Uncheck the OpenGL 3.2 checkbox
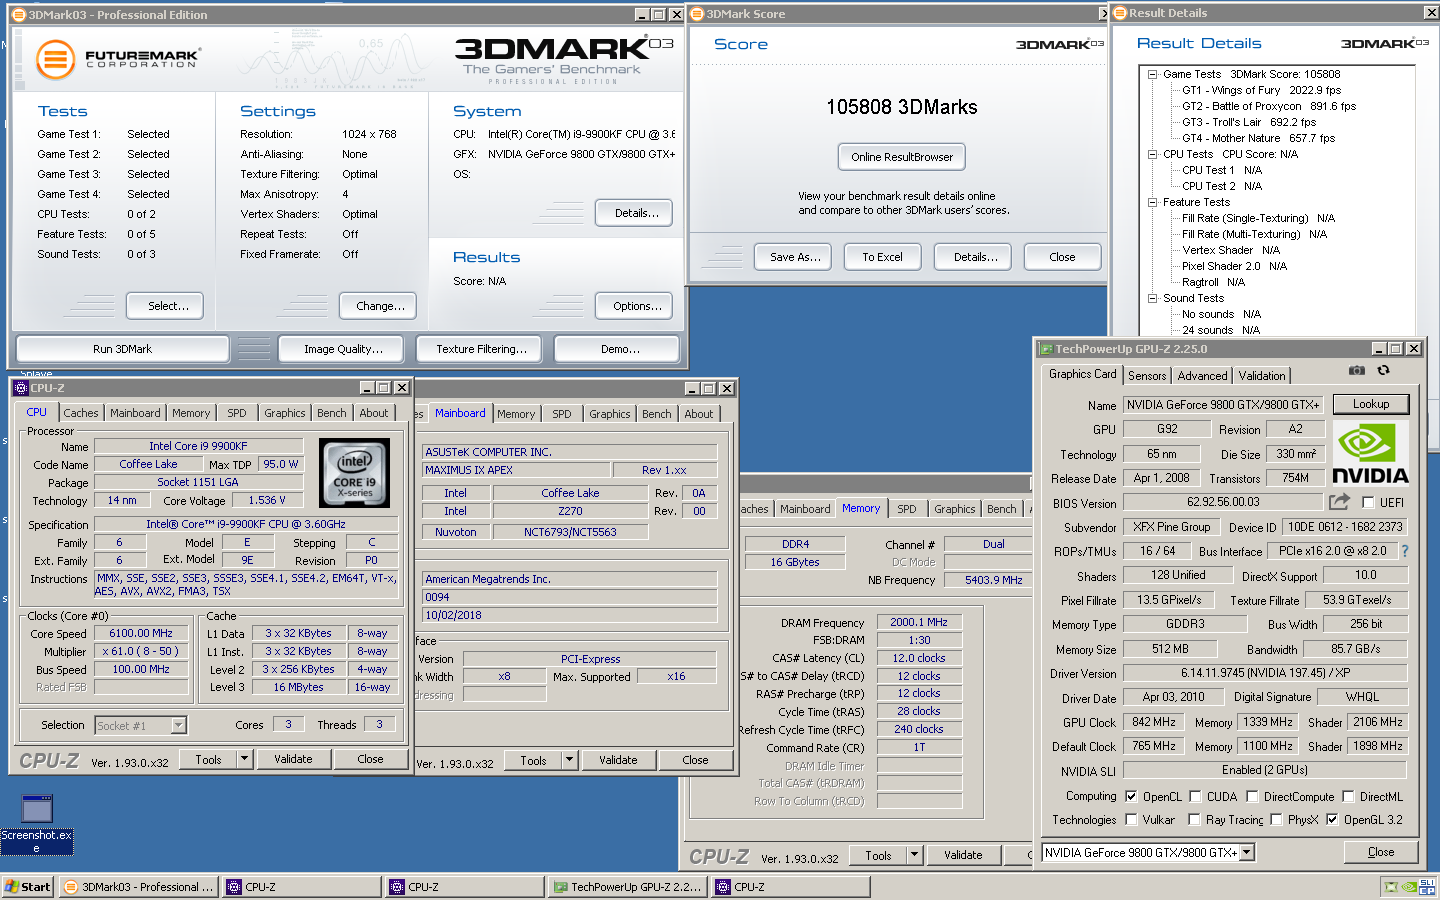Image resolution: width=1440 pixels, height=900 pixels. pyautogui.click(x=1332, y=819)
